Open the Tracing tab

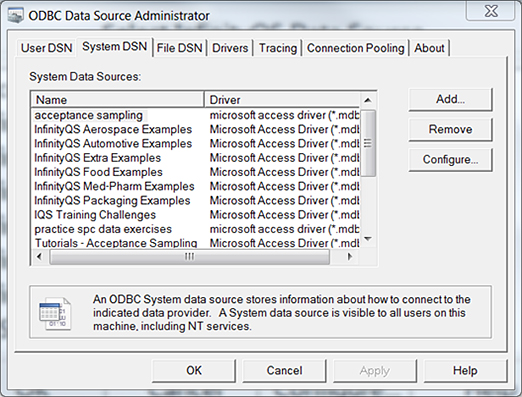(278, 48)
